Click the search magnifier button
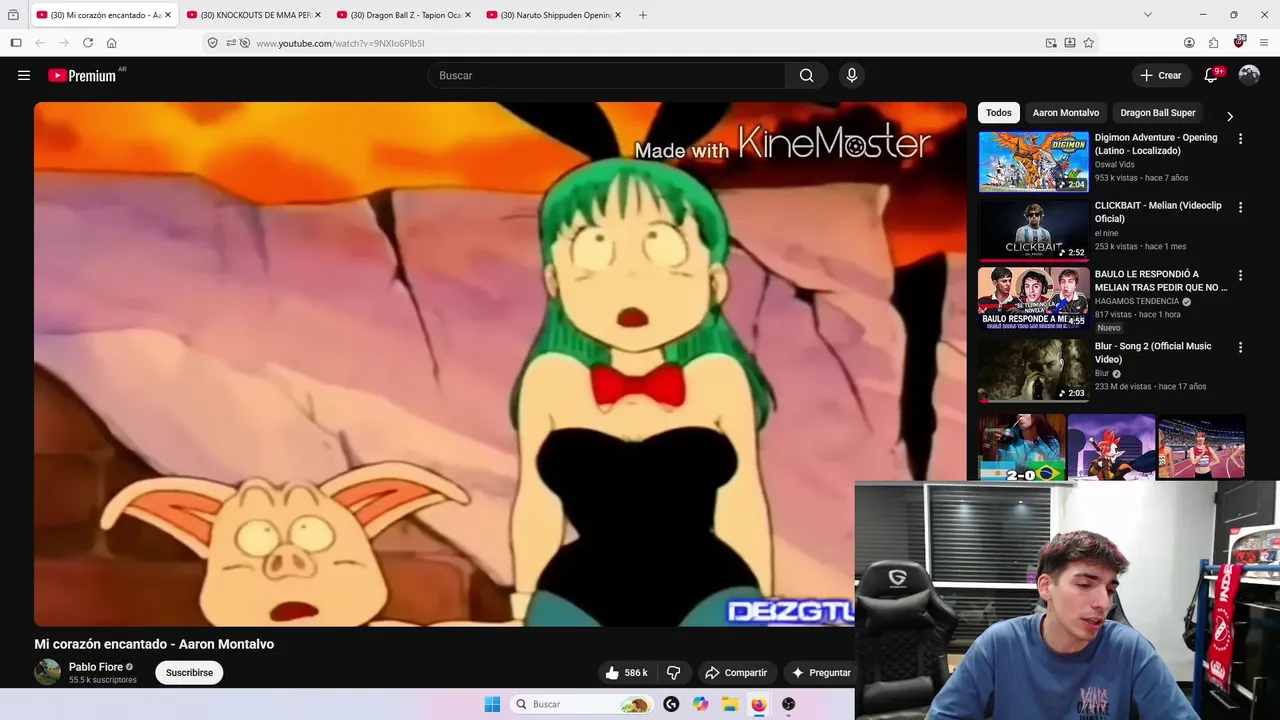The width and height of the screenshot is (1280, 720). pos(806,75)
